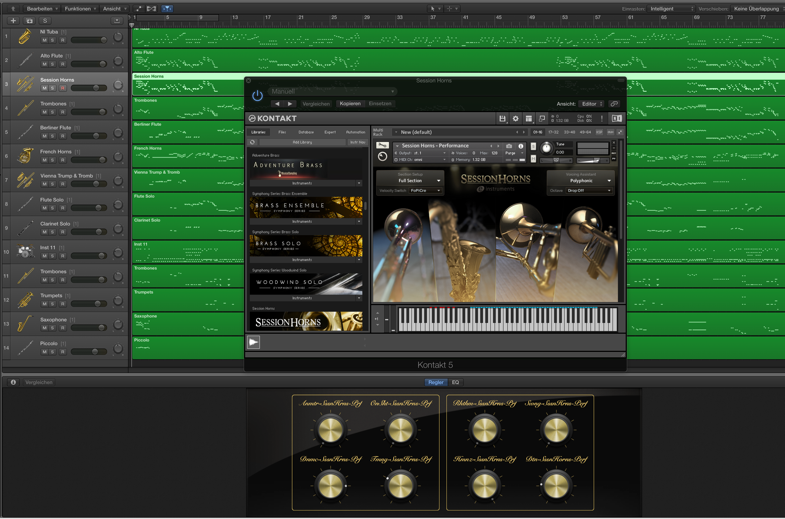Switch to the Kontakt Files tab
785x519 pixels.
pos(282,132)
